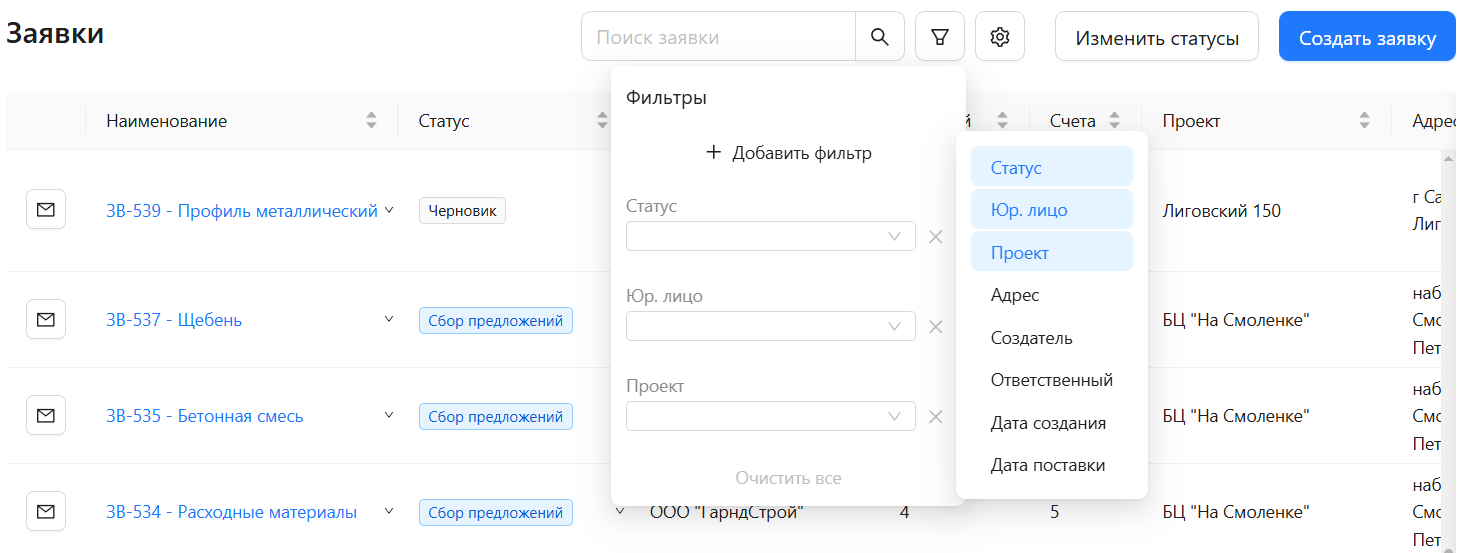Click envelope icon for ЗВ-534 row
The height and width of the screenshot is (553, 1466).
[46, 512]
